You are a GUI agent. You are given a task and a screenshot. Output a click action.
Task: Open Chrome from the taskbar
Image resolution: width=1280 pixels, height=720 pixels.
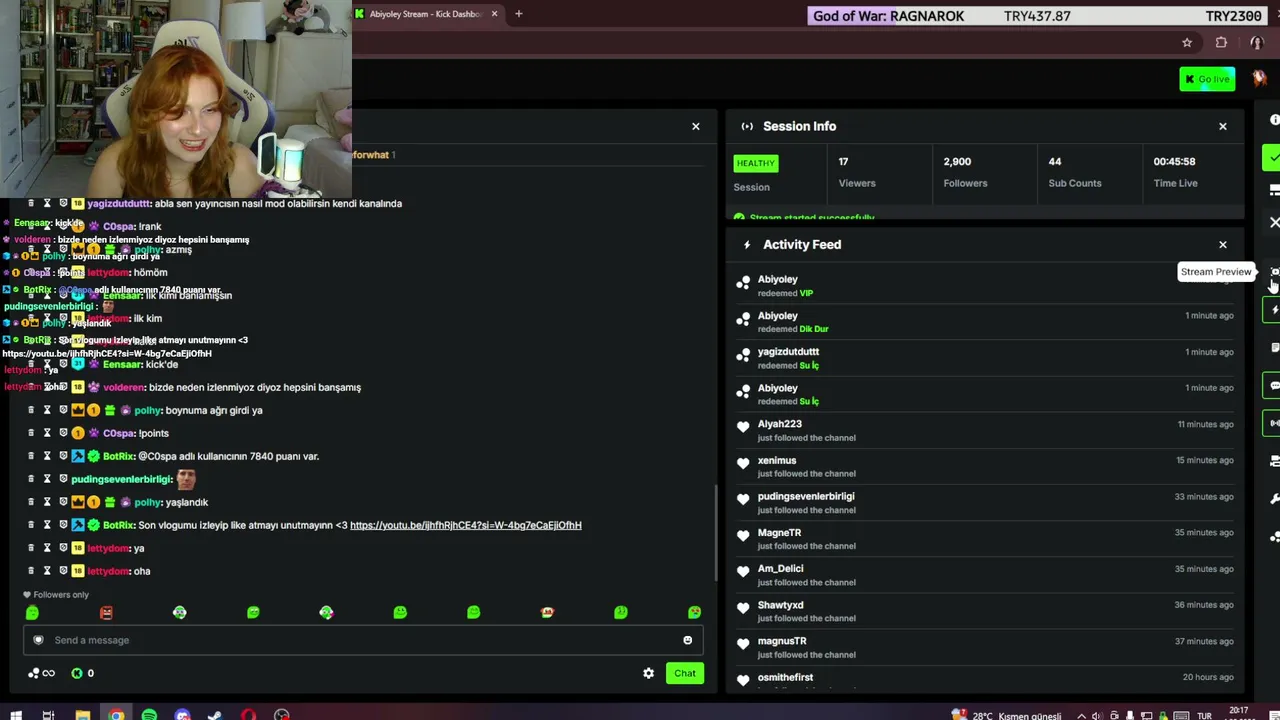click(x=116, y=715)
